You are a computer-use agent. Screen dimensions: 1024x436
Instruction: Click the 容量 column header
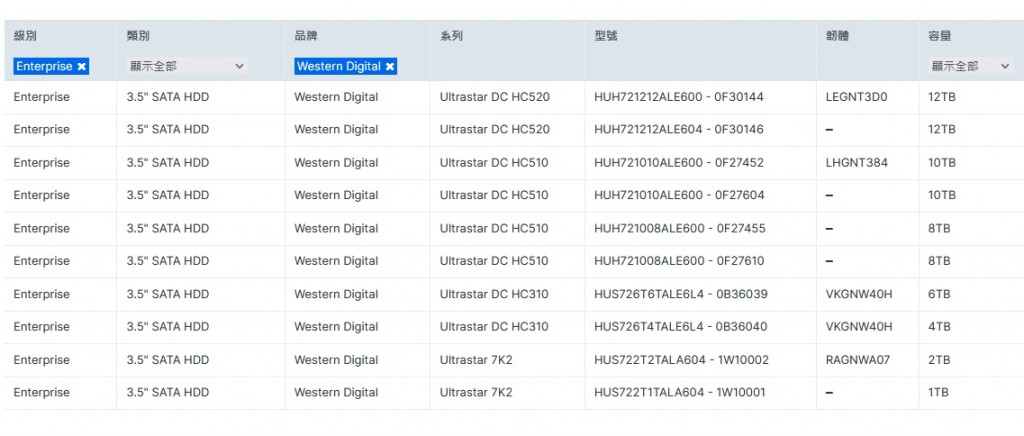[939, 36]
